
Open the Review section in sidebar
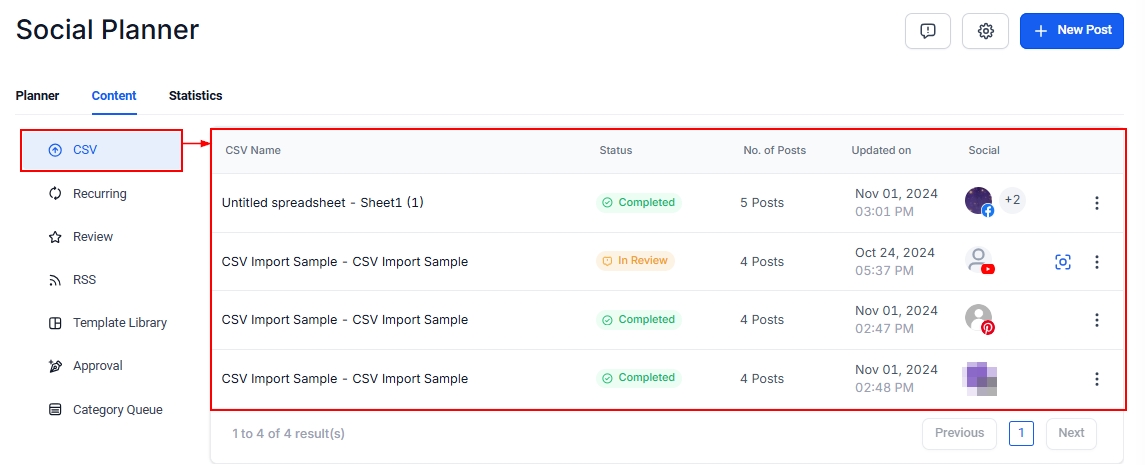[x=92, y=237]
